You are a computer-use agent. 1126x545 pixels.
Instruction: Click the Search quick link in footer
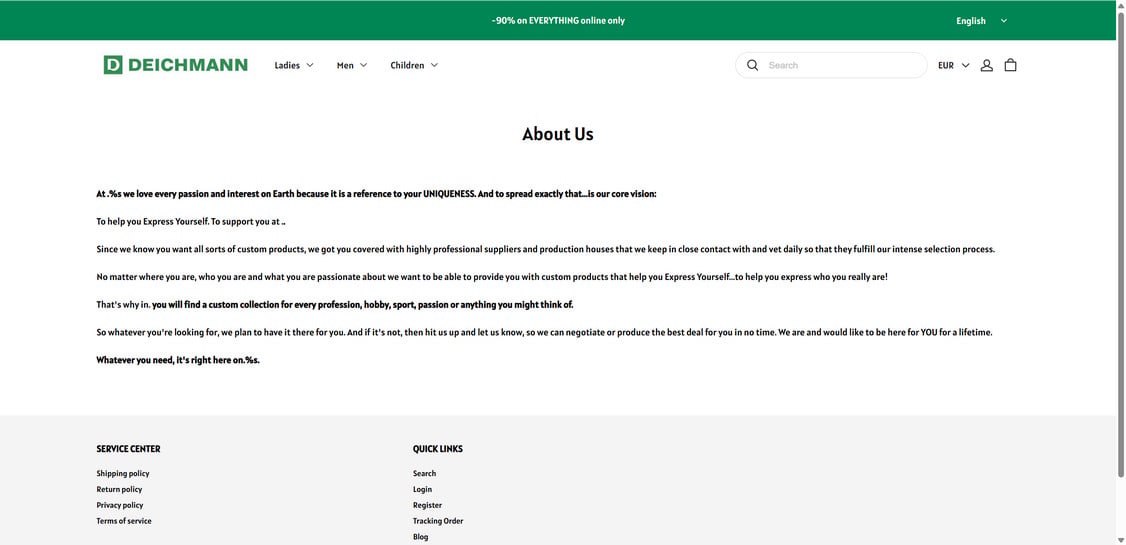[x=424, y=473]
